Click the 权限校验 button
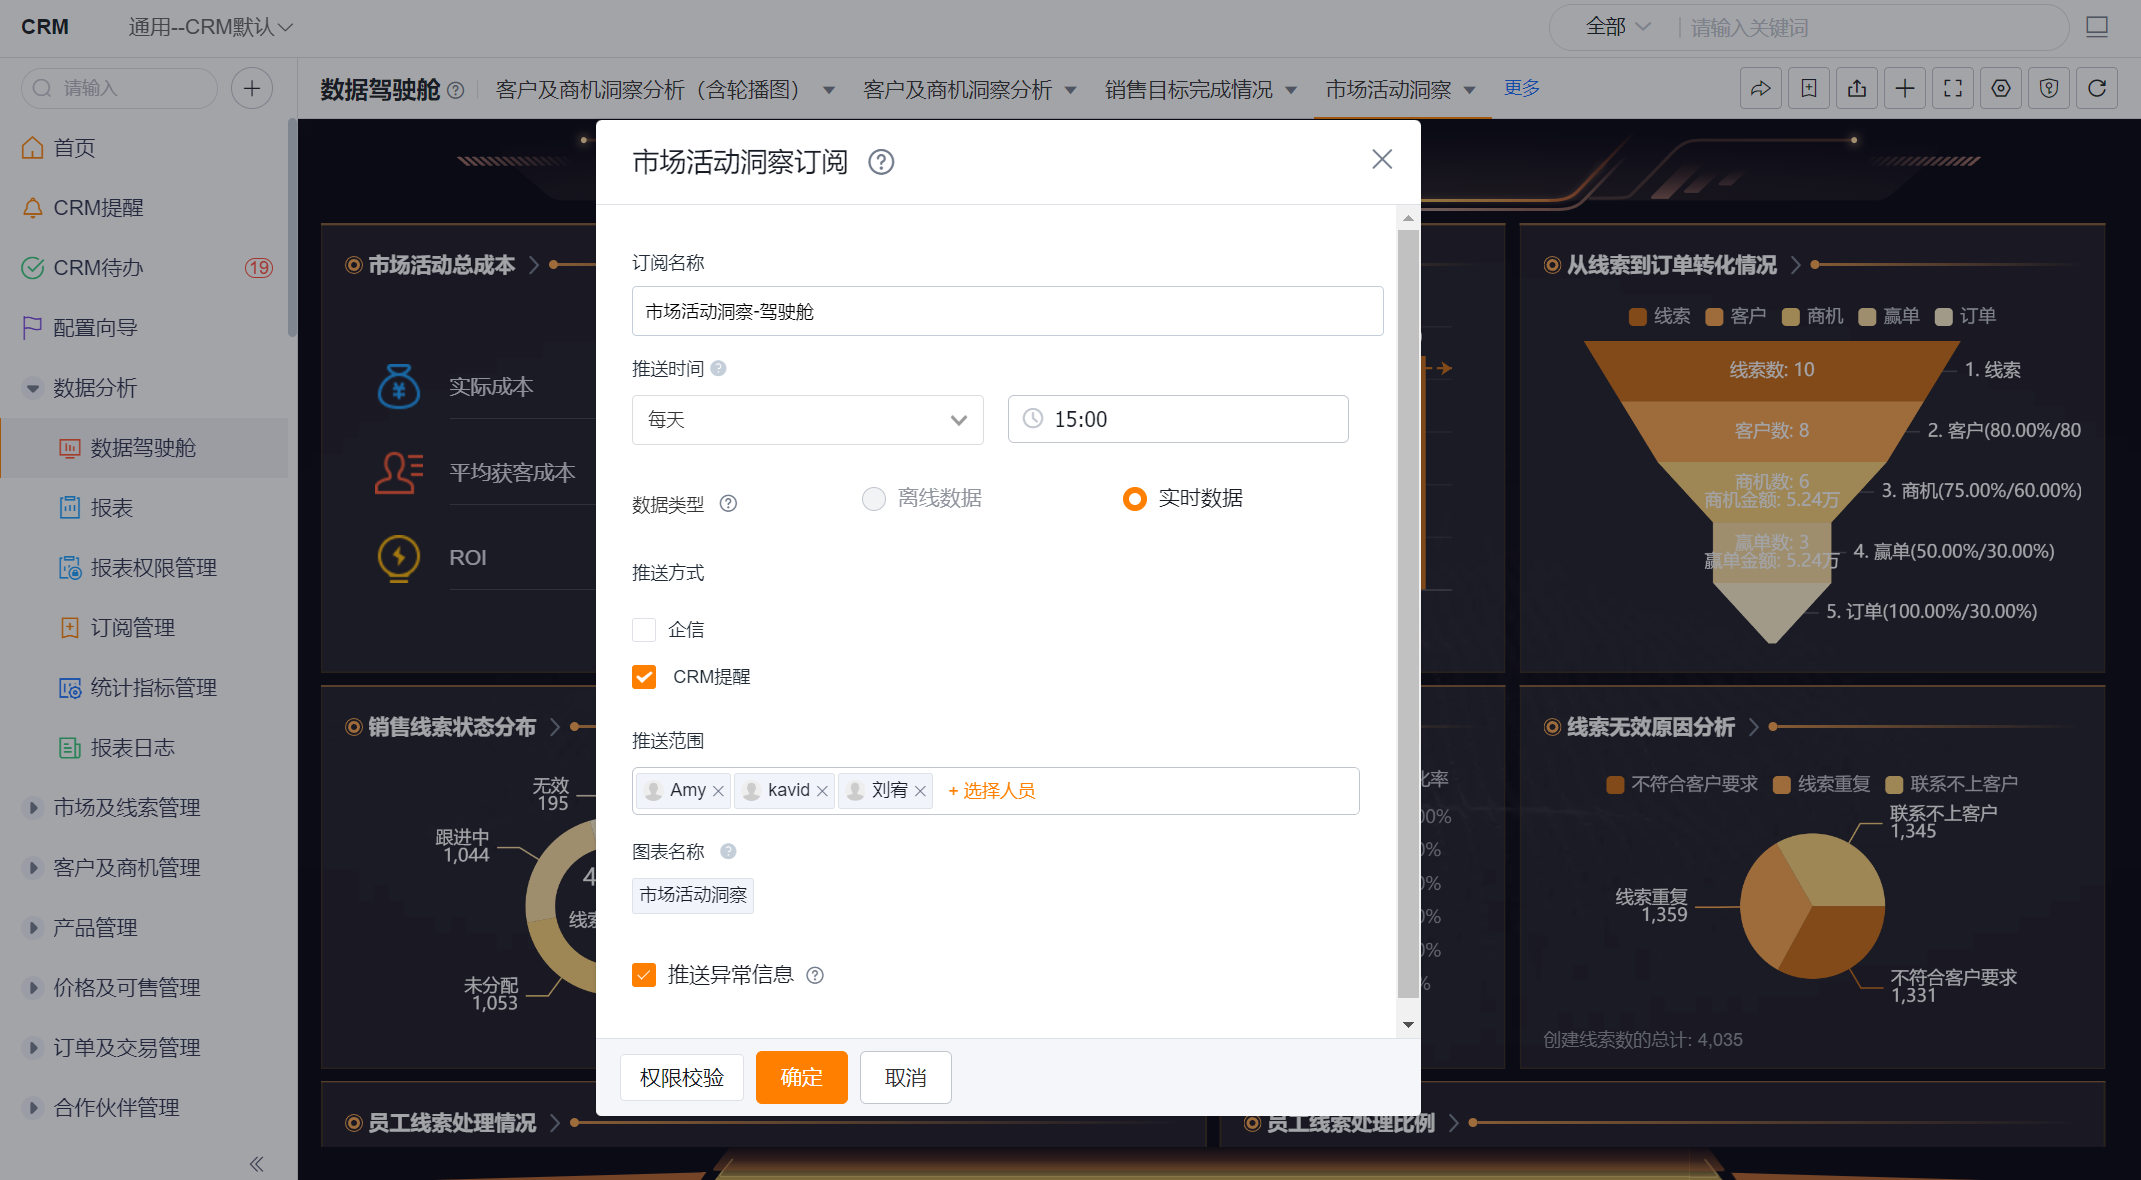This screenshot has height=1180, width=2141. coord(682,1078)
